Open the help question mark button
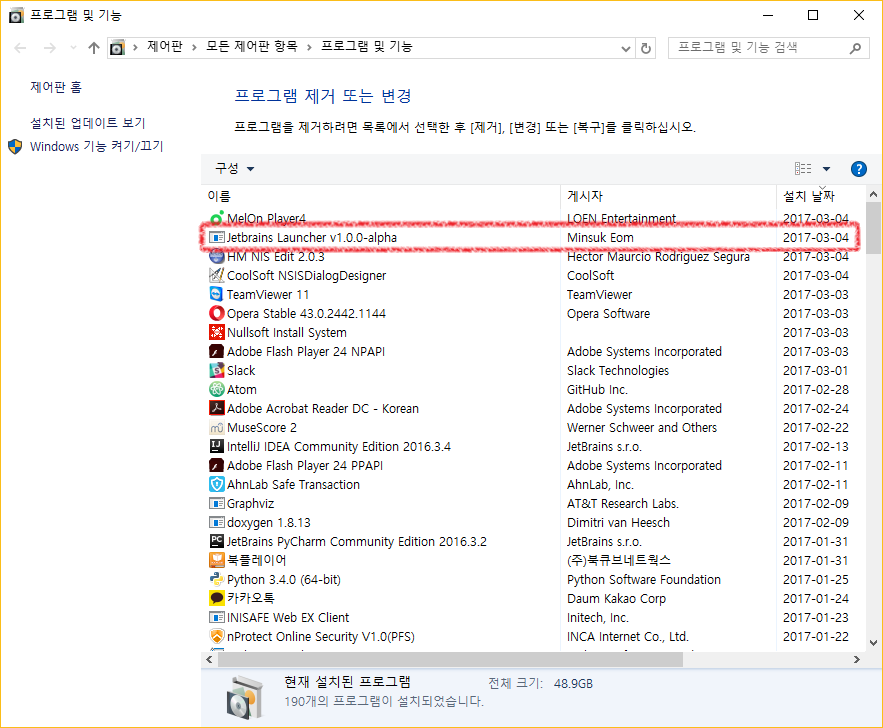883x728 pixels. [858, 169]
